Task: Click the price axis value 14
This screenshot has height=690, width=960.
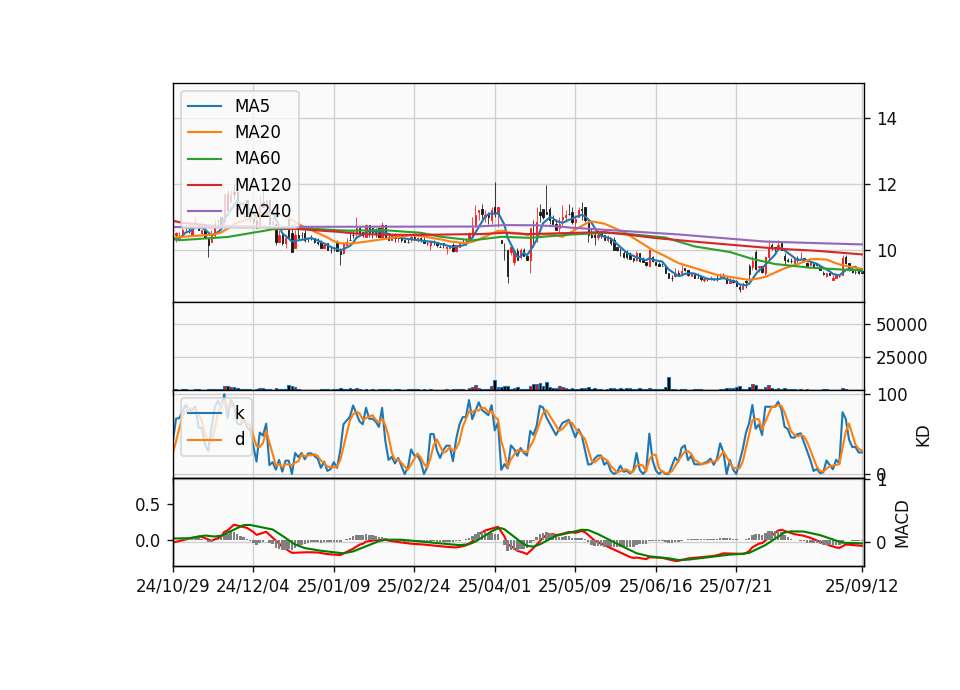Action: coord(887,119)
